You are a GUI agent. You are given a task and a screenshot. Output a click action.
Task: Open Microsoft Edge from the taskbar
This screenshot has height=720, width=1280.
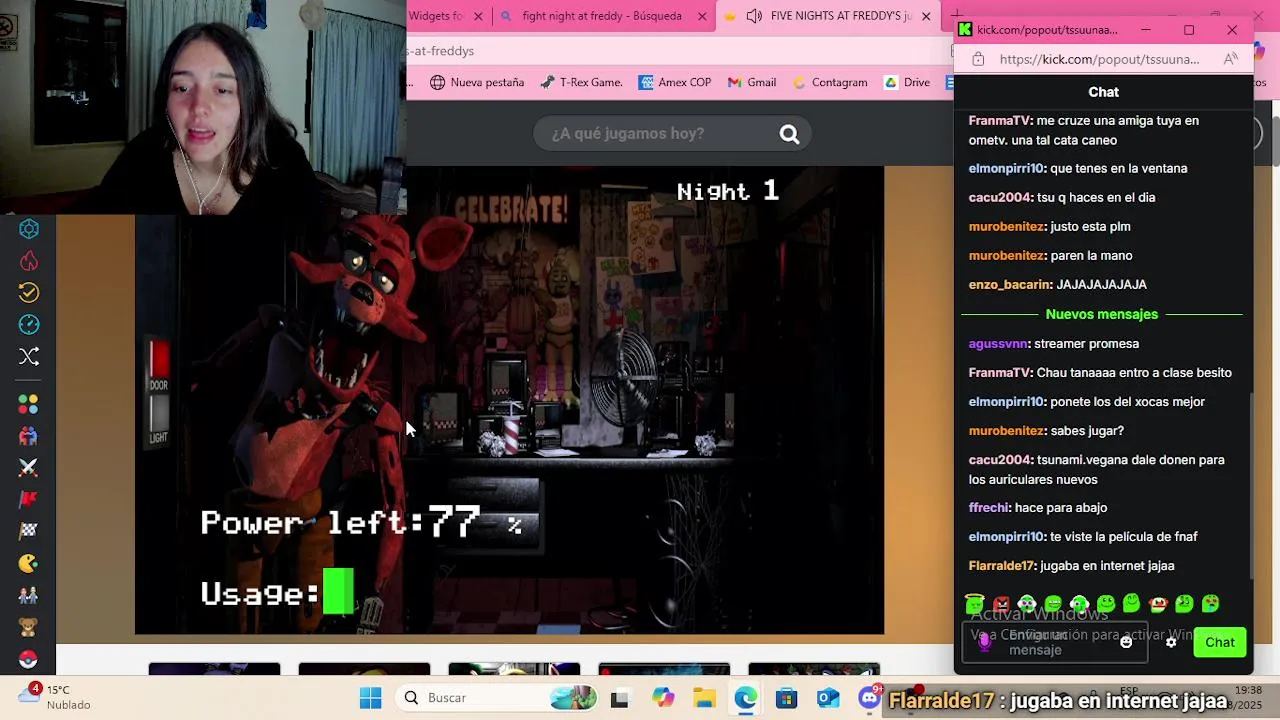click(745, 698)
